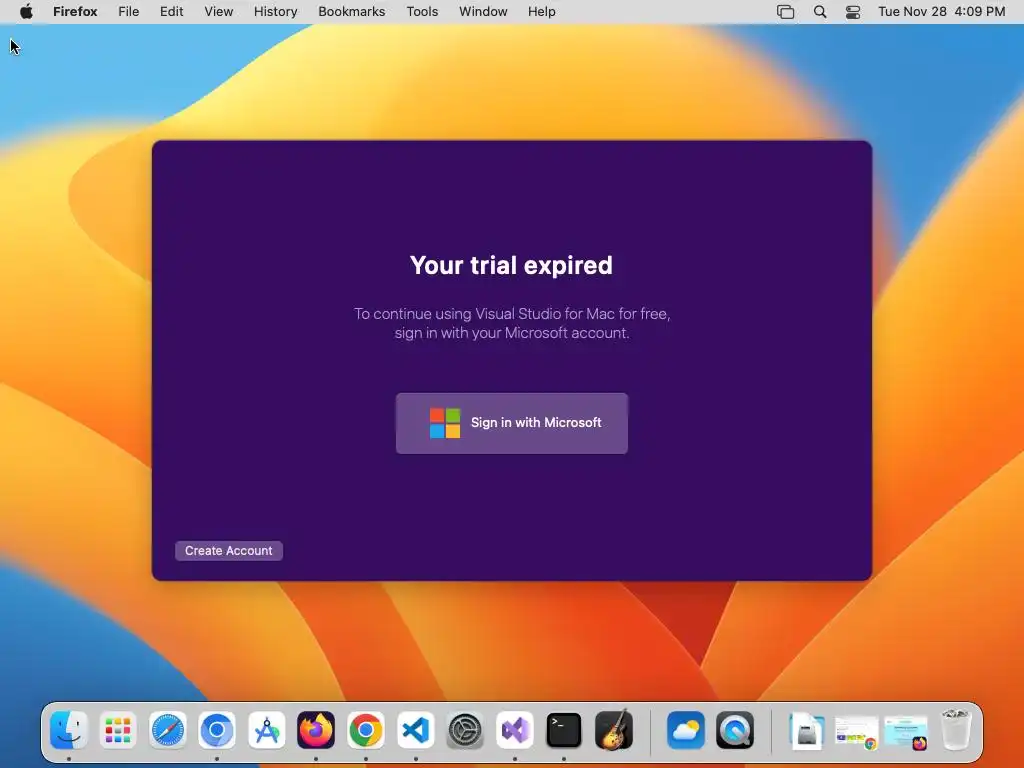Open the minimized Chrome window in the Dock

(x=857, y=733)
